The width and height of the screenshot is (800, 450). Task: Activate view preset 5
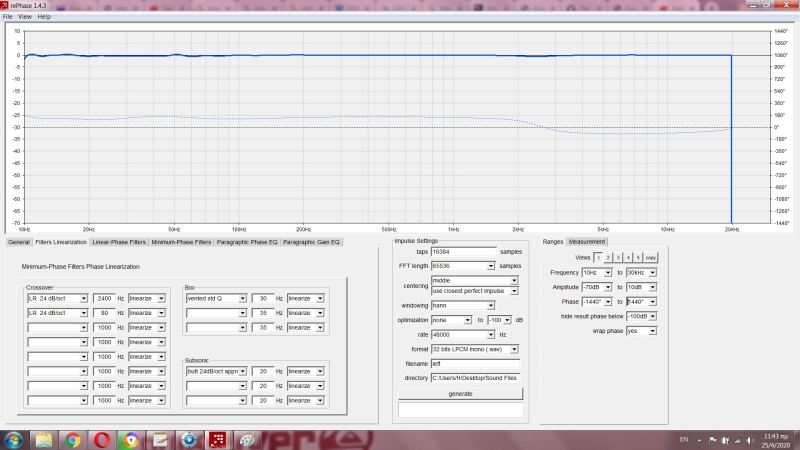(638, 257)
